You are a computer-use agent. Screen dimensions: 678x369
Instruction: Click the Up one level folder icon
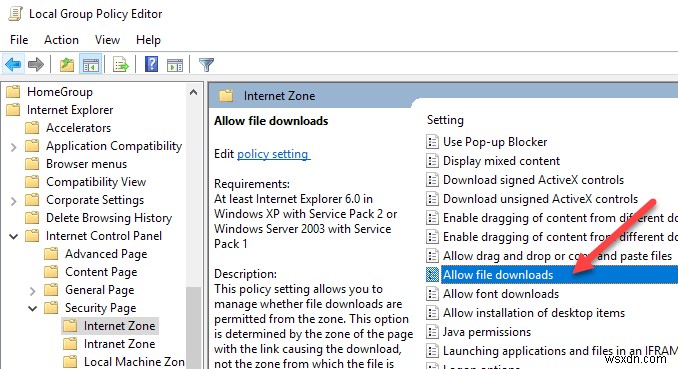[67, 65]
